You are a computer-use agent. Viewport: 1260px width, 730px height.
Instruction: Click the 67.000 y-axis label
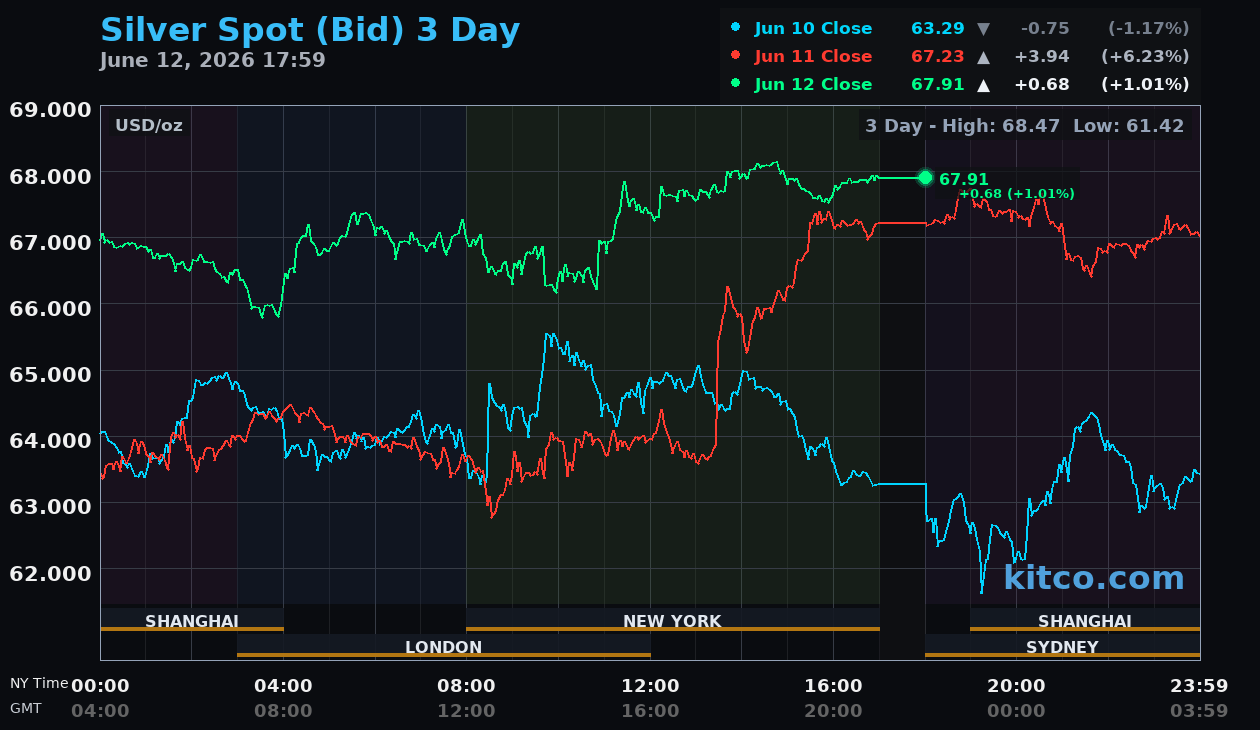click(50, 242)
